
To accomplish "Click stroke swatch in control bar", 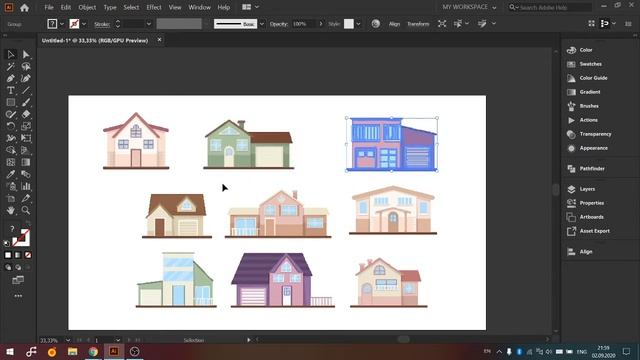I will tap(74, 24).
